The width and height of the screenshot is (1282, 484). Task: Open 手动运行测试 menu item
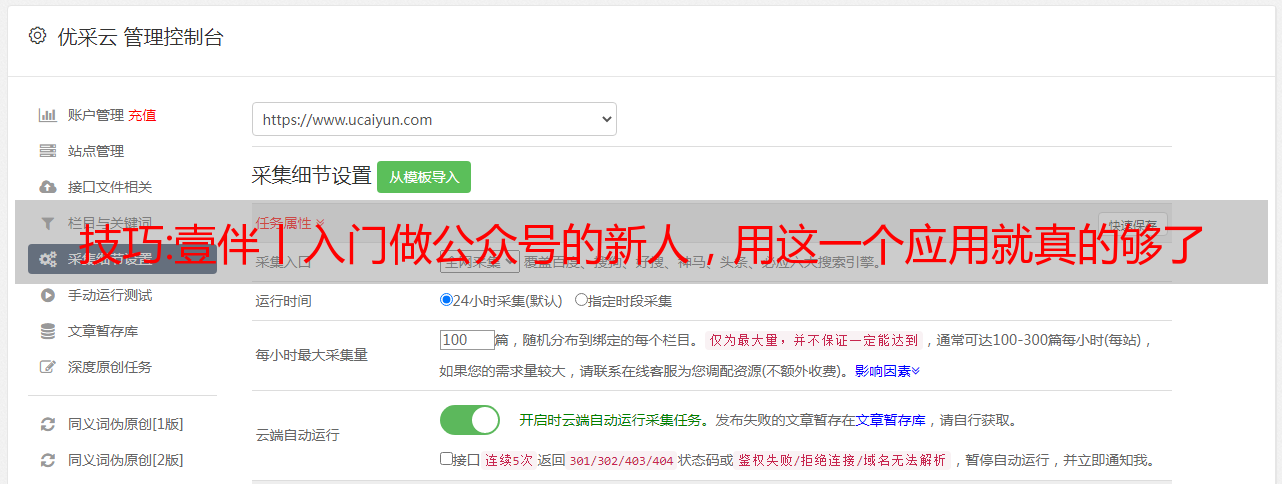110,295
